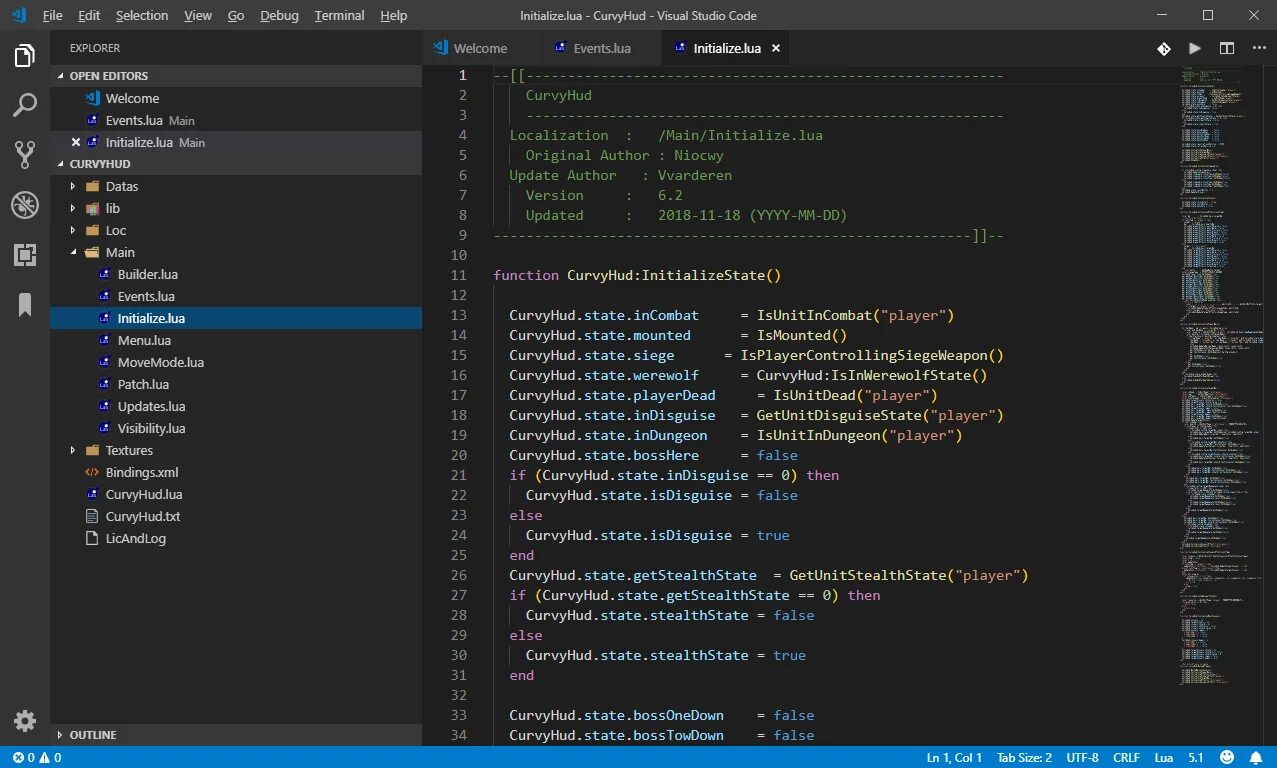Viewport: 1277px width, 768px height.
Task: Open the Bookmarks view icon
Action: click(25, 305)
